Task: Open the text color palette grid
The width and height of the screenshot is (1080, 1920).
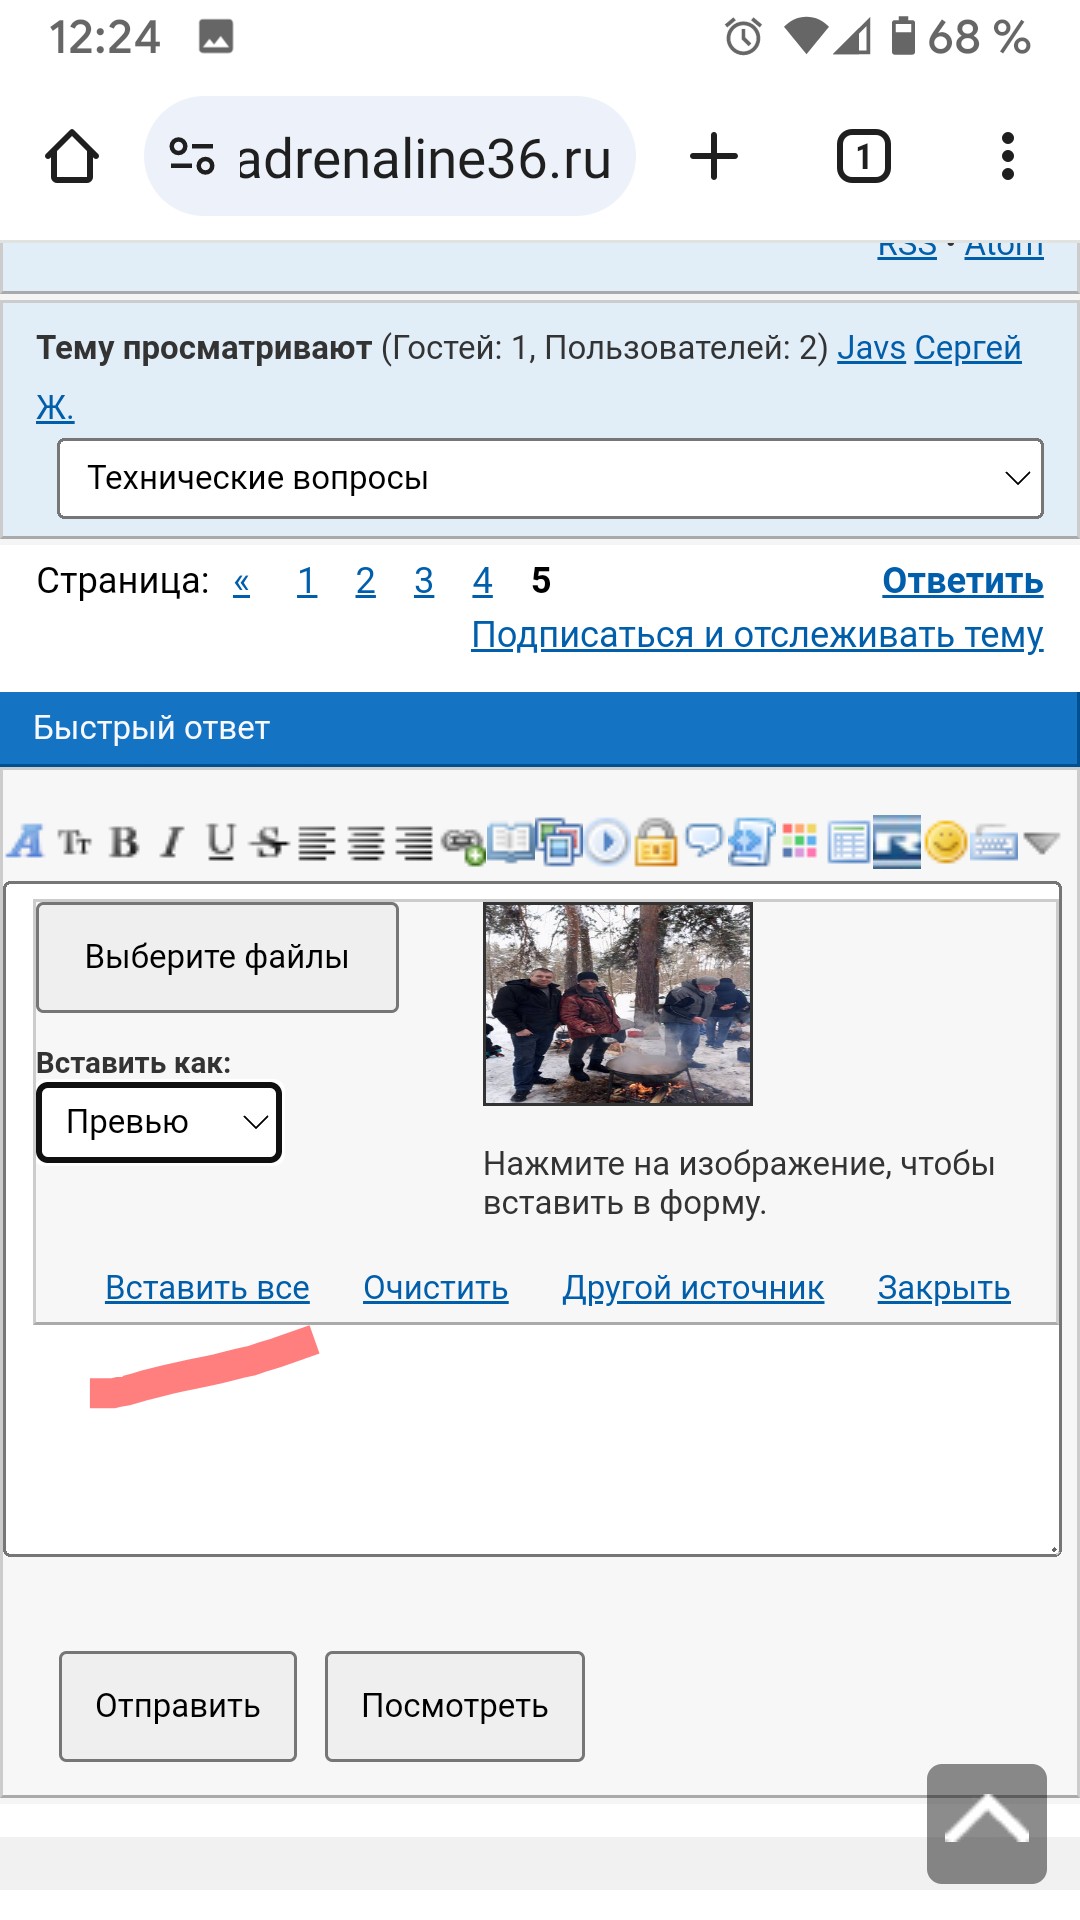Action: [799, 842]
